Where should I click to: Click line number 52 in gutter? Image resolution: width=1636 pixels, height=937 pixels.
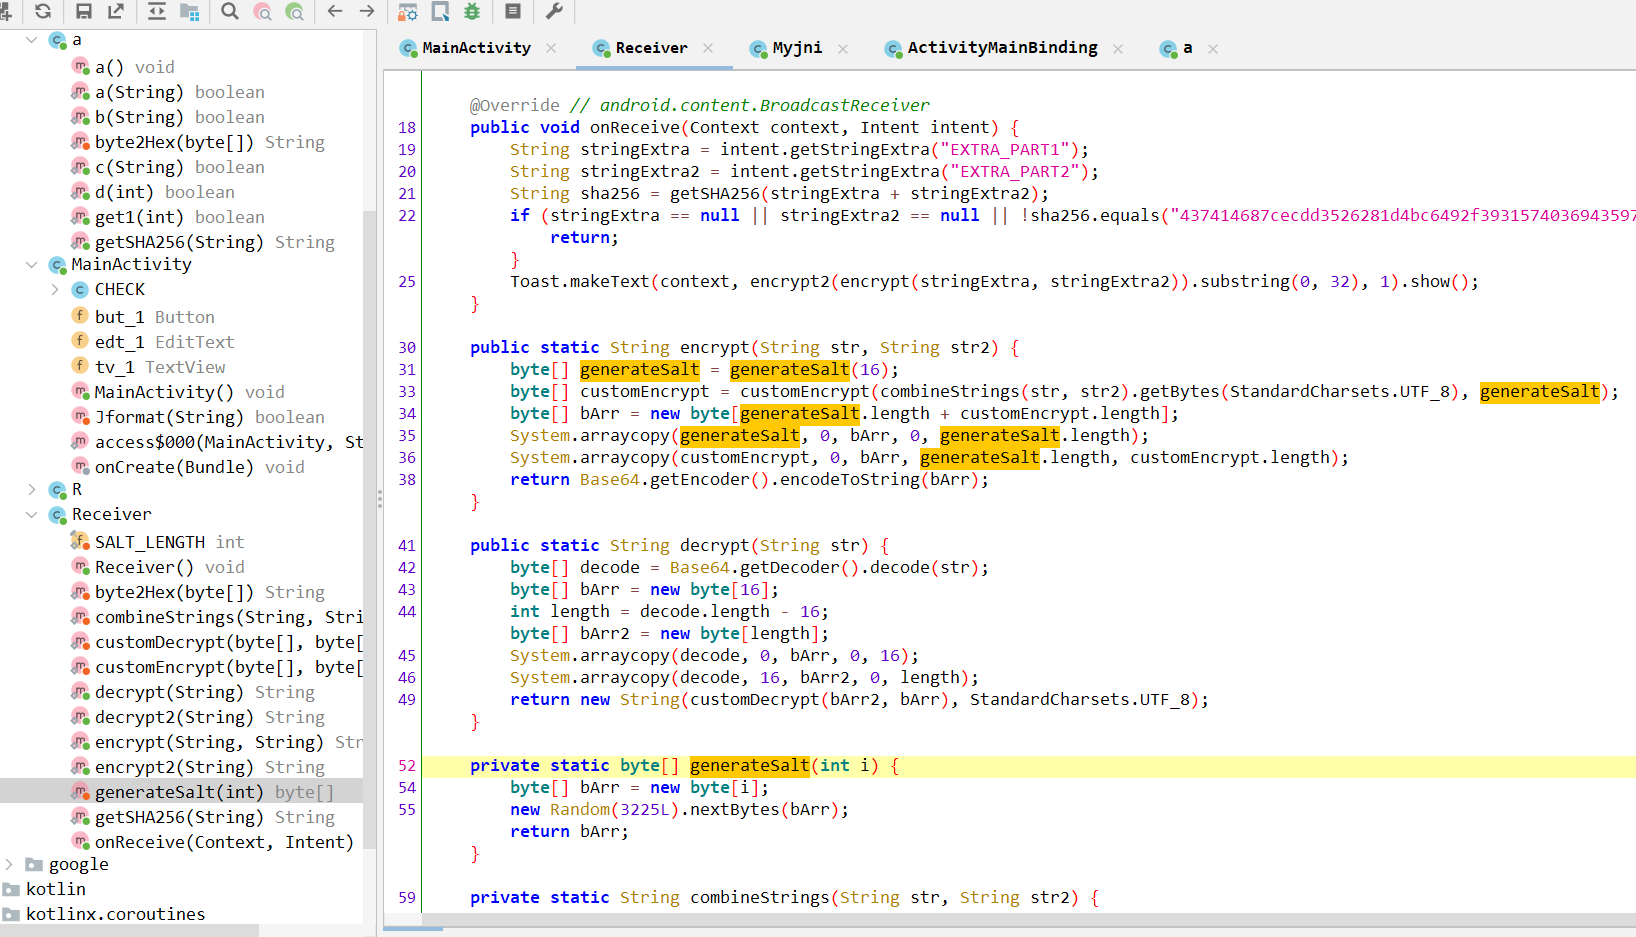[407, 766]
